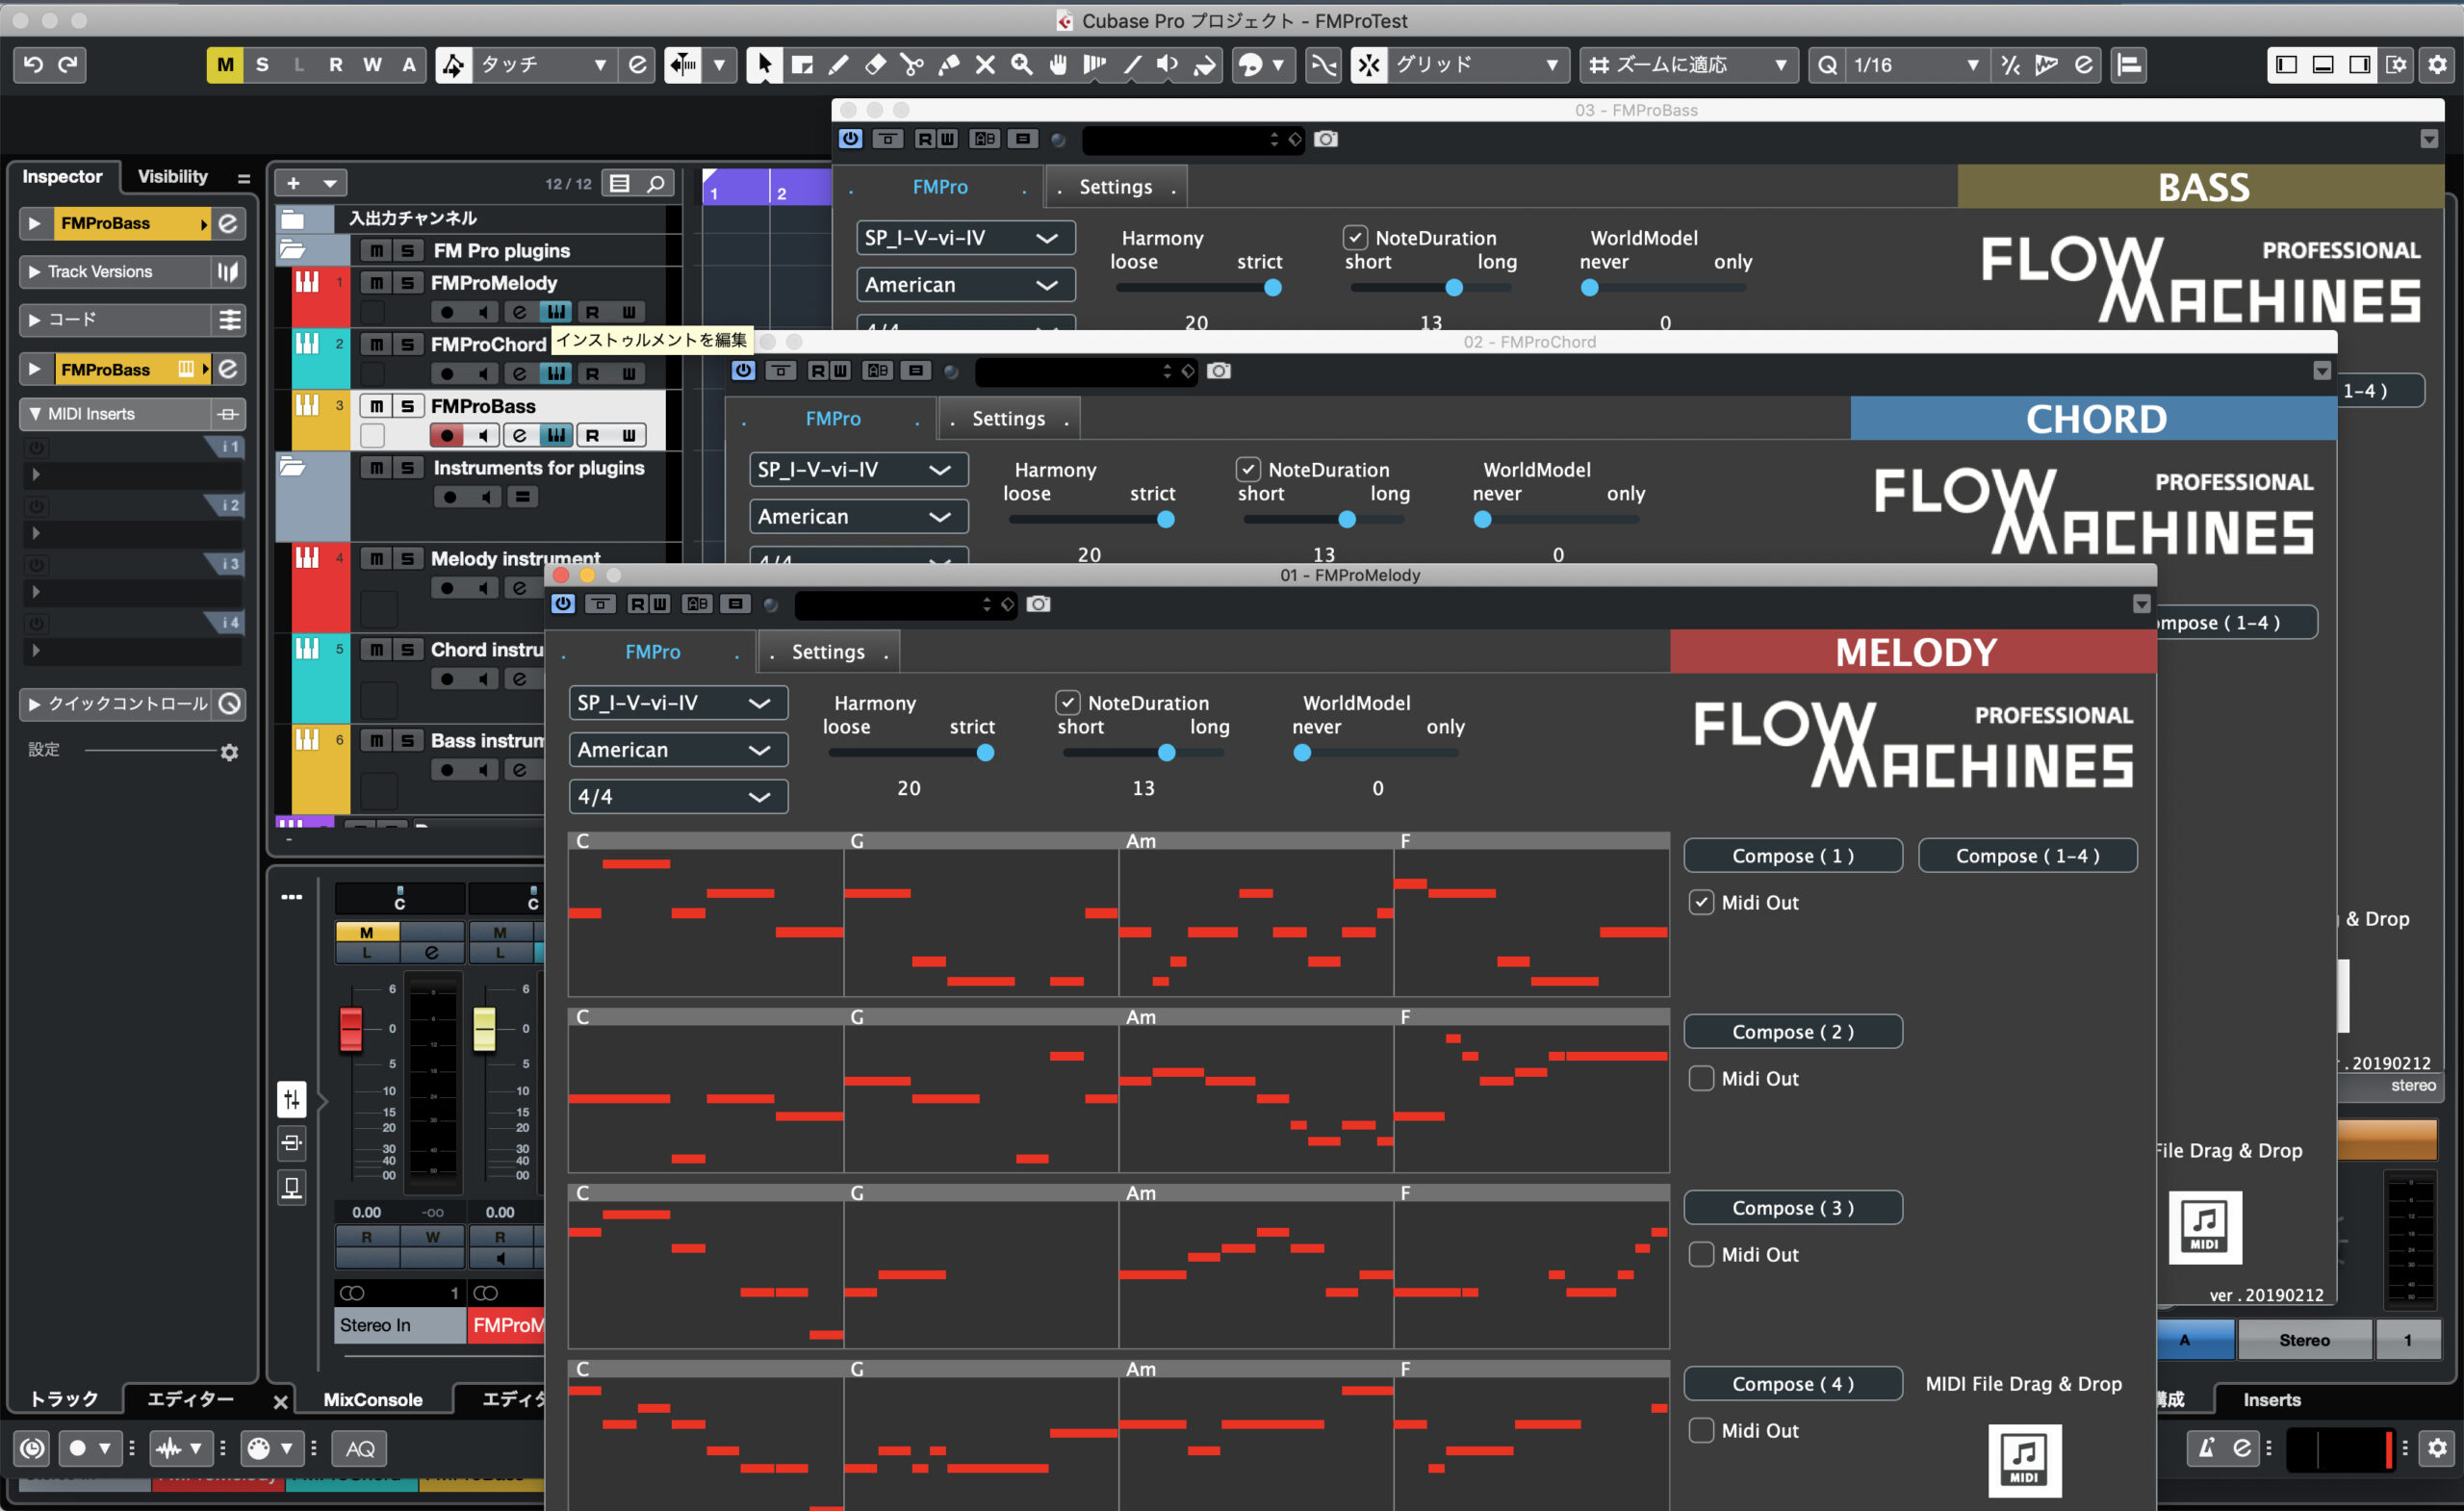
Task: Select the Mute X tool
Action: (986, 65)
